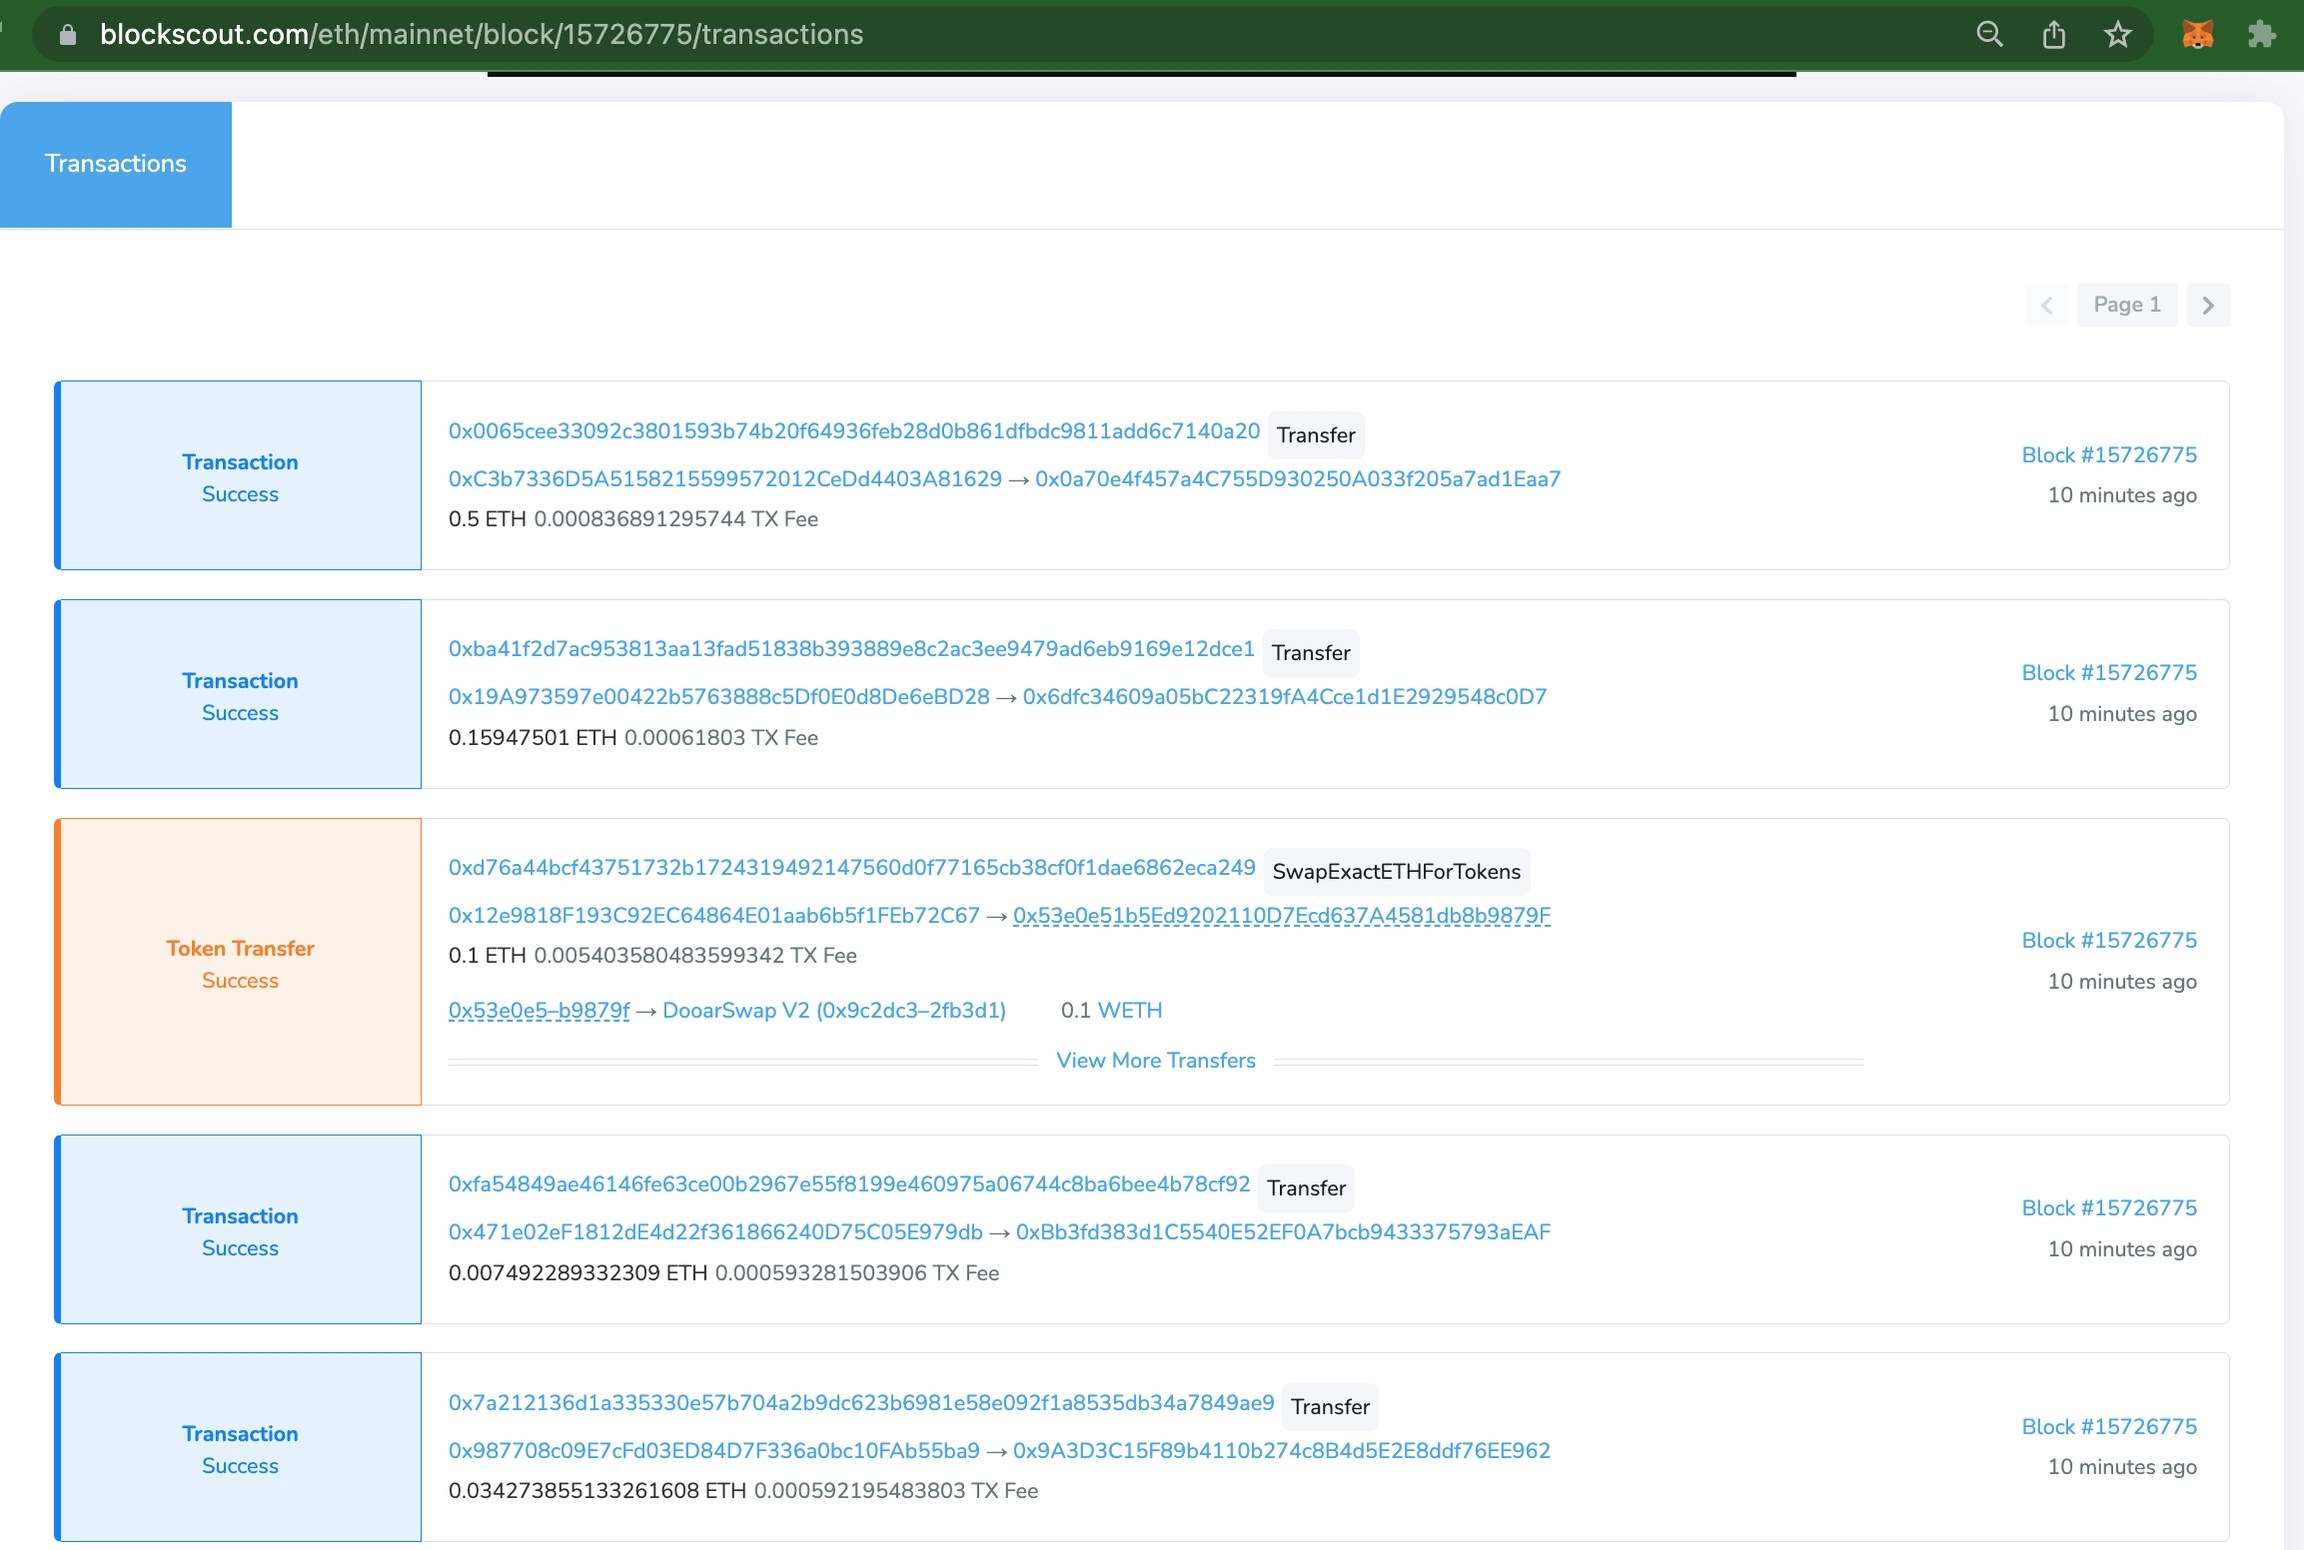
Task: Click the lock site info icon
Action: click(x=68, y=35)
